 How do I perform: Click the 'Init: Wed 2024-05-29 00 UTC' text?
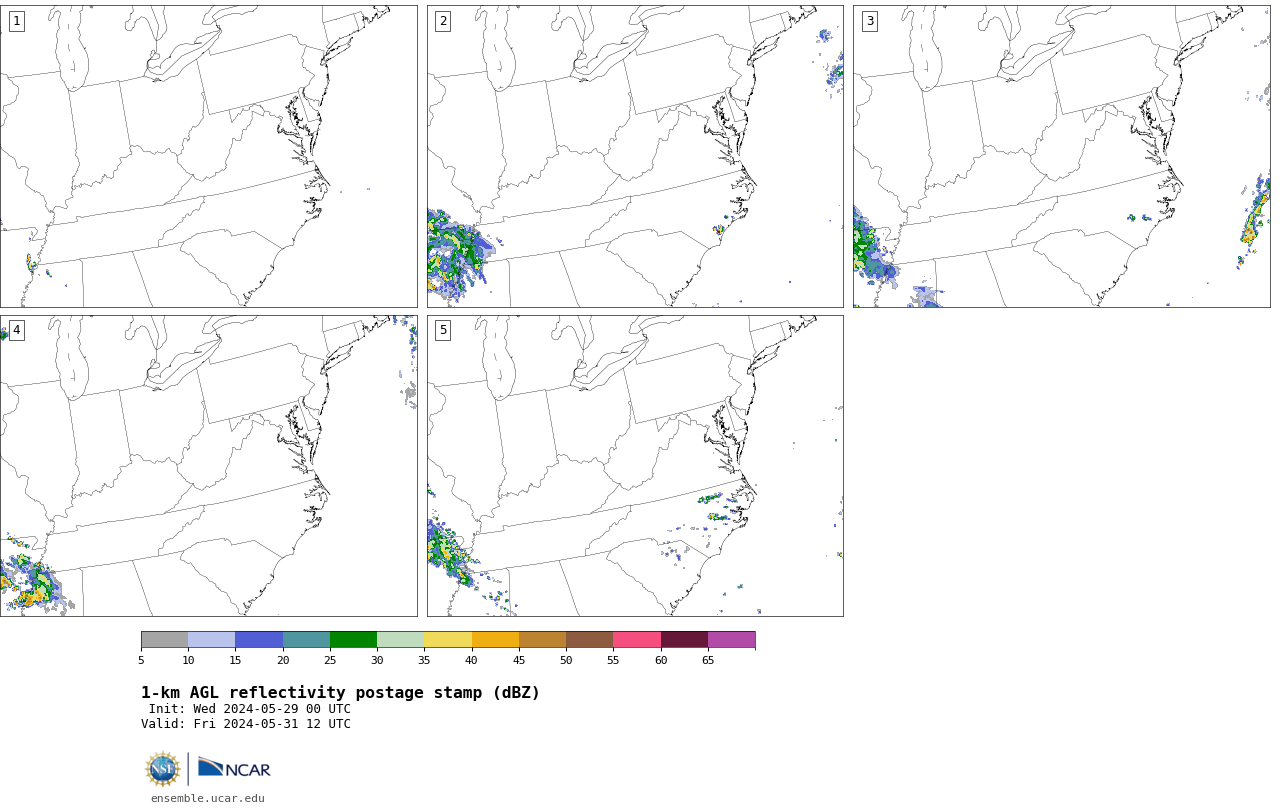(250, 709)
